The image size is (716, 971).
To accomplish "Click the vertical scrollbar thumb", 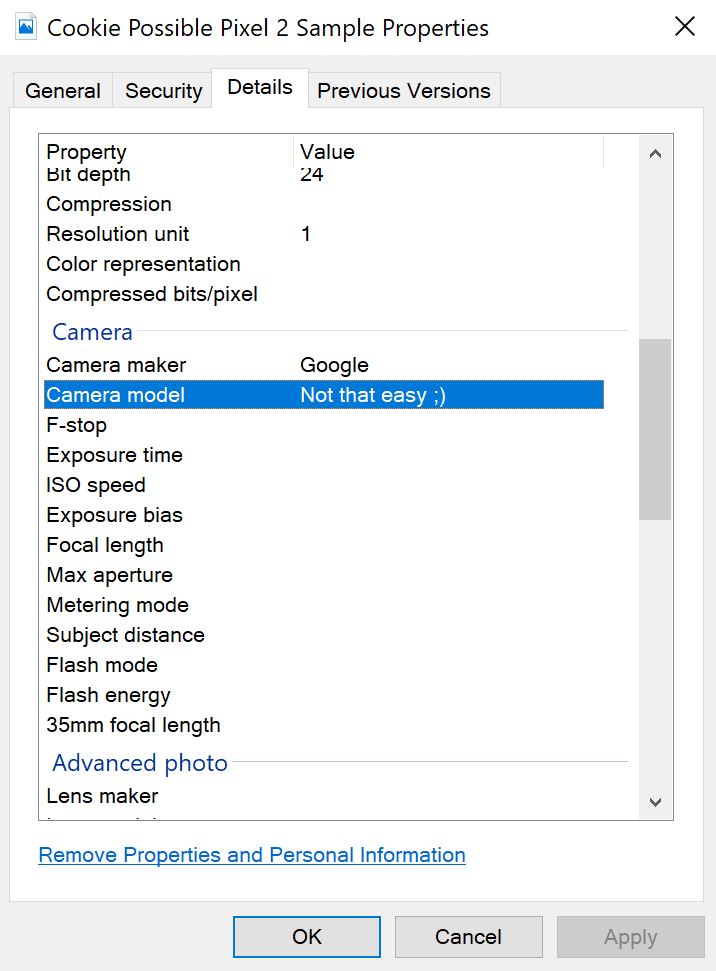I will [655, 429].
